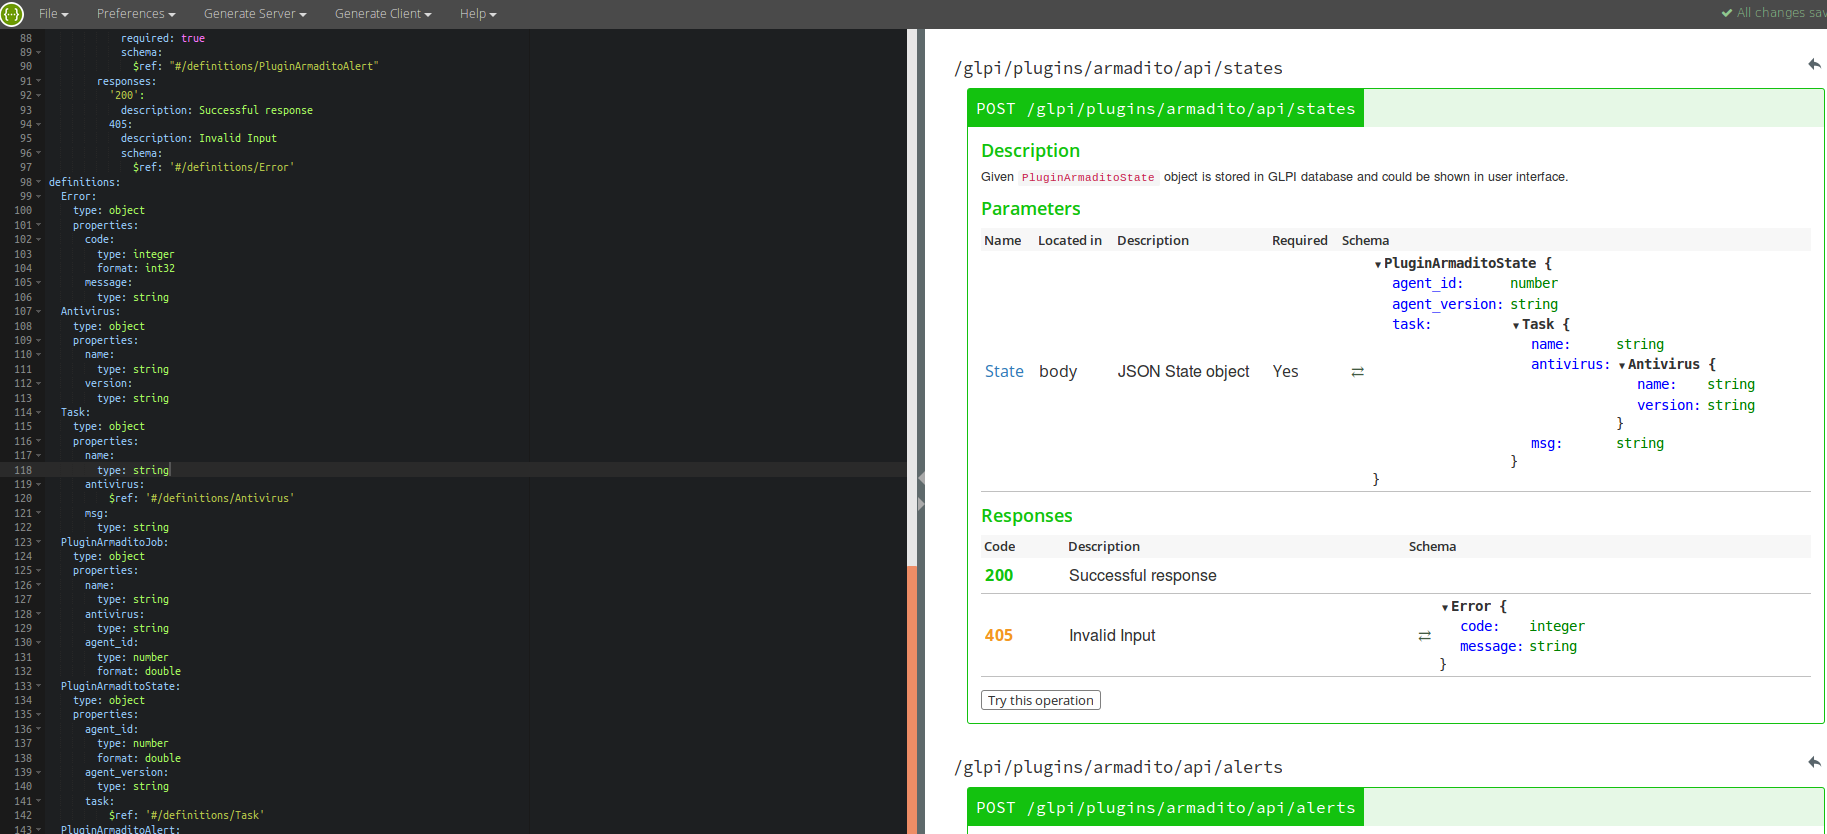Collapse the Antivirus schema triangle
The image size is (1827, 834).
1622,366
